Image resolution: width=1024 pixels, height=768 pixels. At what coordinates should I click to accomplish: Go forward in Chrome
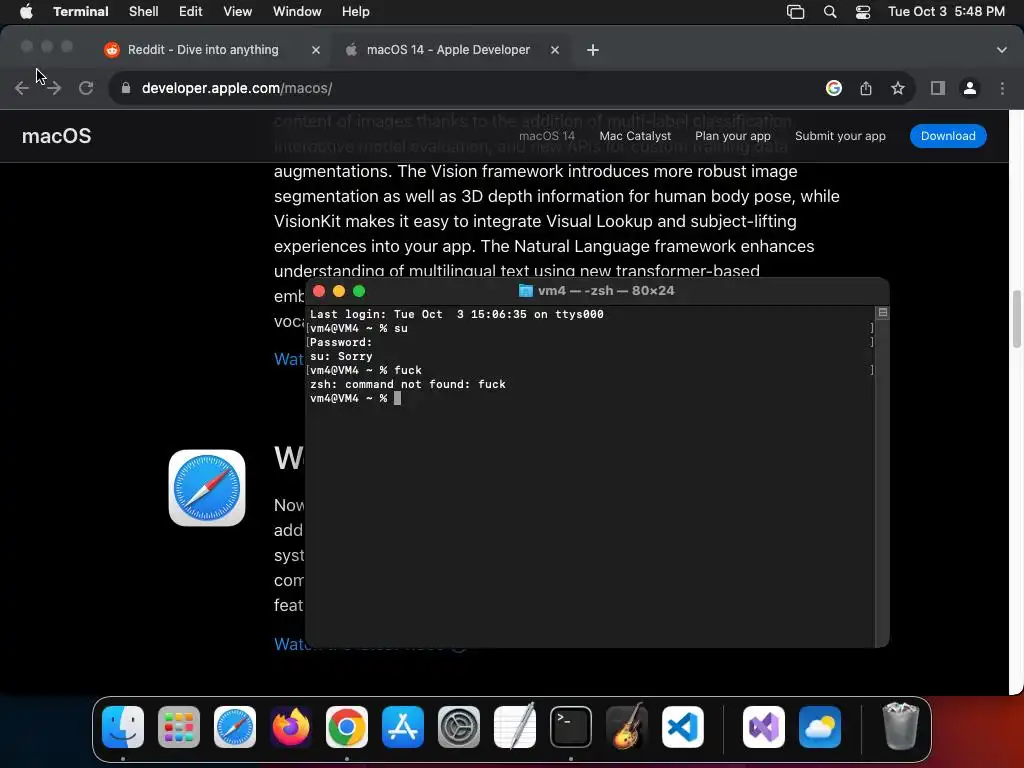(x=54, y=88)
